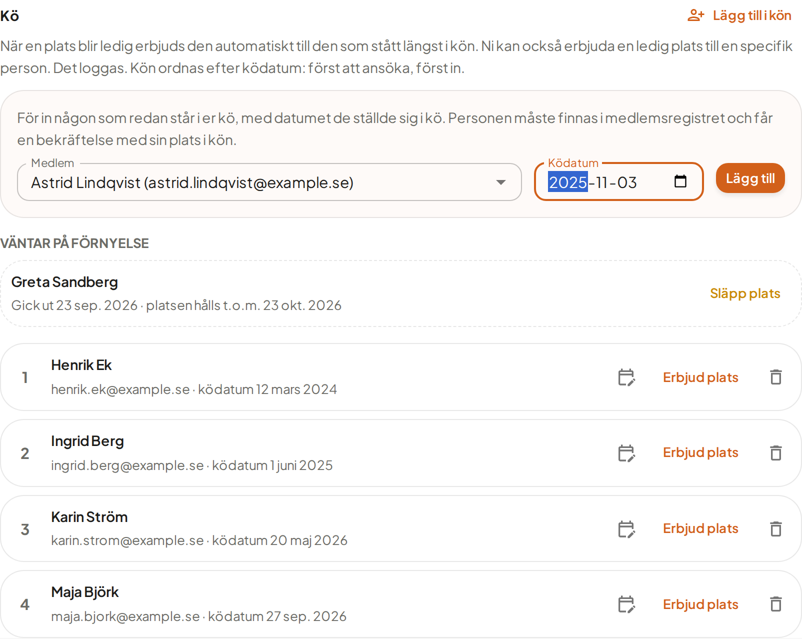Delete Maja Björk's queue entry
The image size is (802, 639).
tap(776, 604)
